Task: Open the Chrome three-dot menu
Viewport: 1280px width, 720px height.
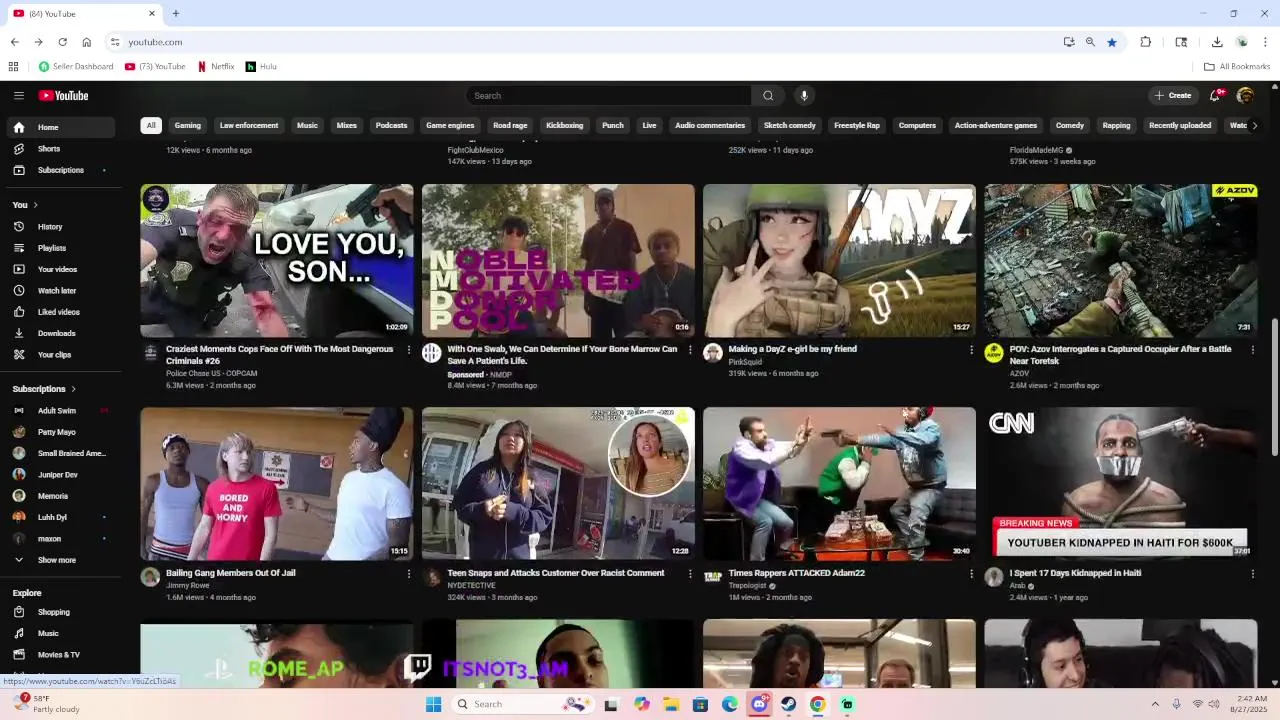Action: [x=1265, y=42]
